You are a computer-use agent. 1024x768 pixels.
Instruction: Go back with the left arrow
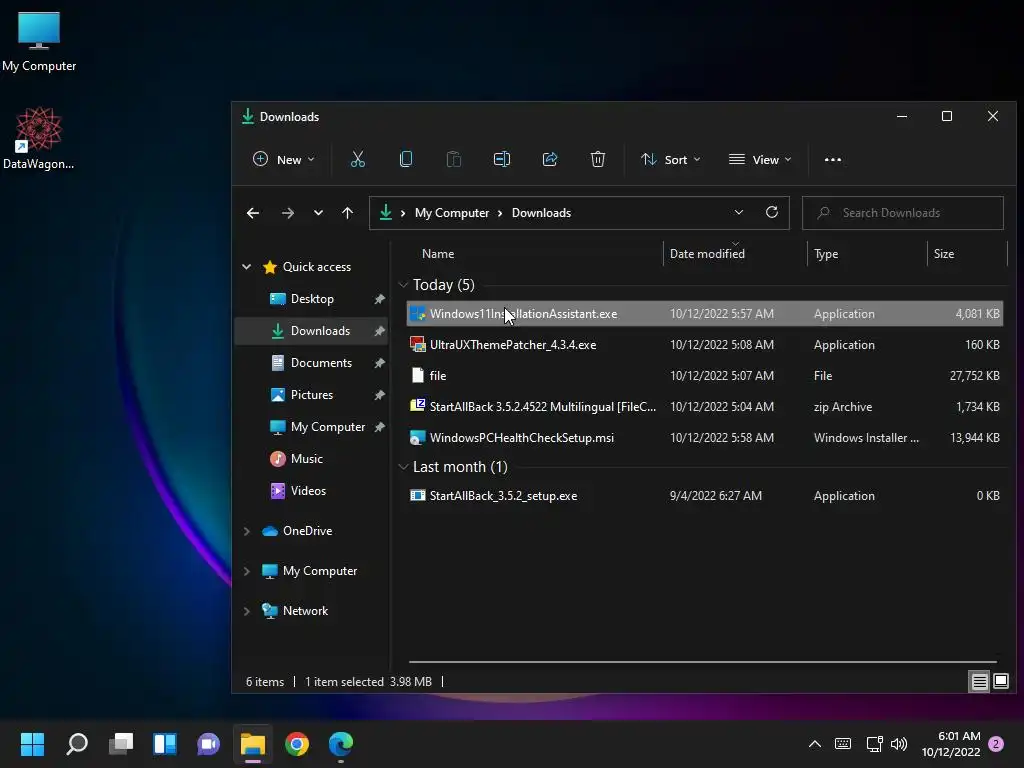coord(253,213)
